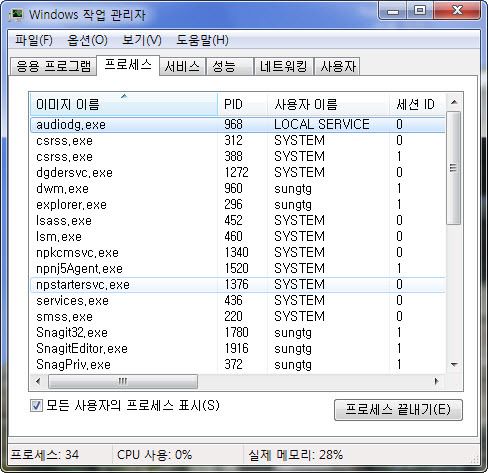Maximize the Task Manager window
488x473 pixels.
pos(420,11)
